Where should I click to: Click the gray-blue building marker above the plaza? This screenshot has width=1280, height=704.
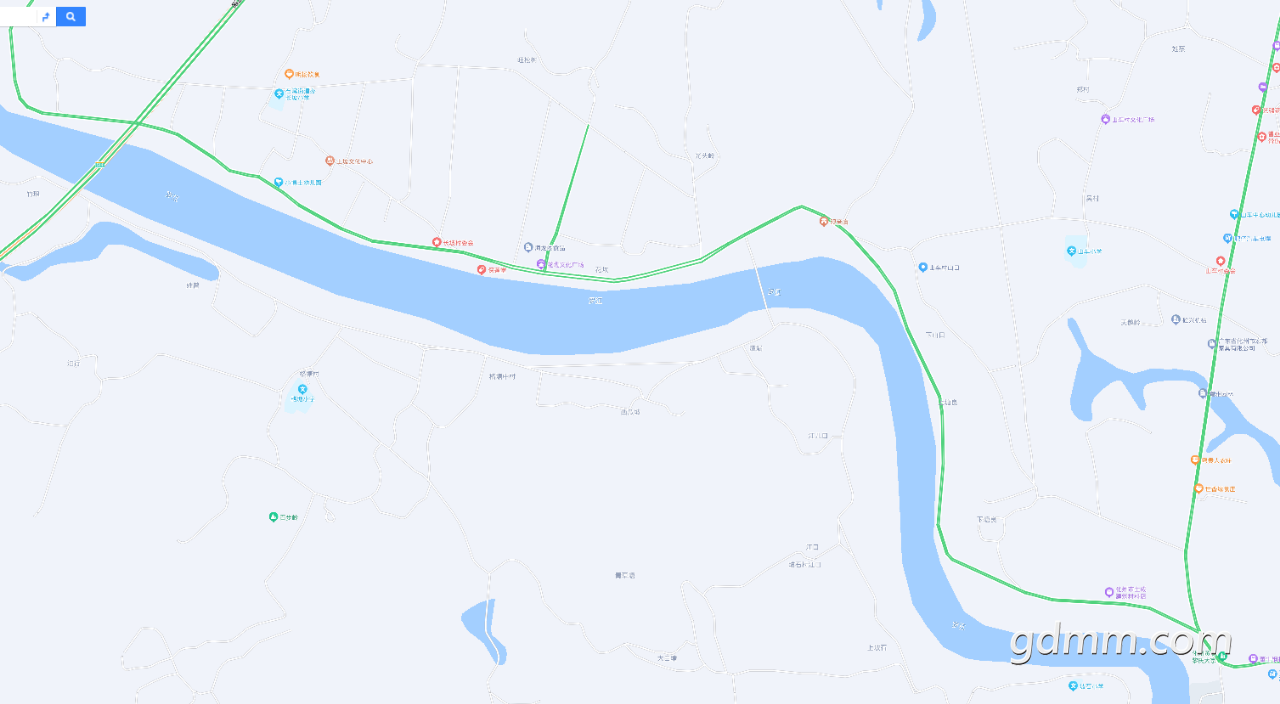point(528,247)
